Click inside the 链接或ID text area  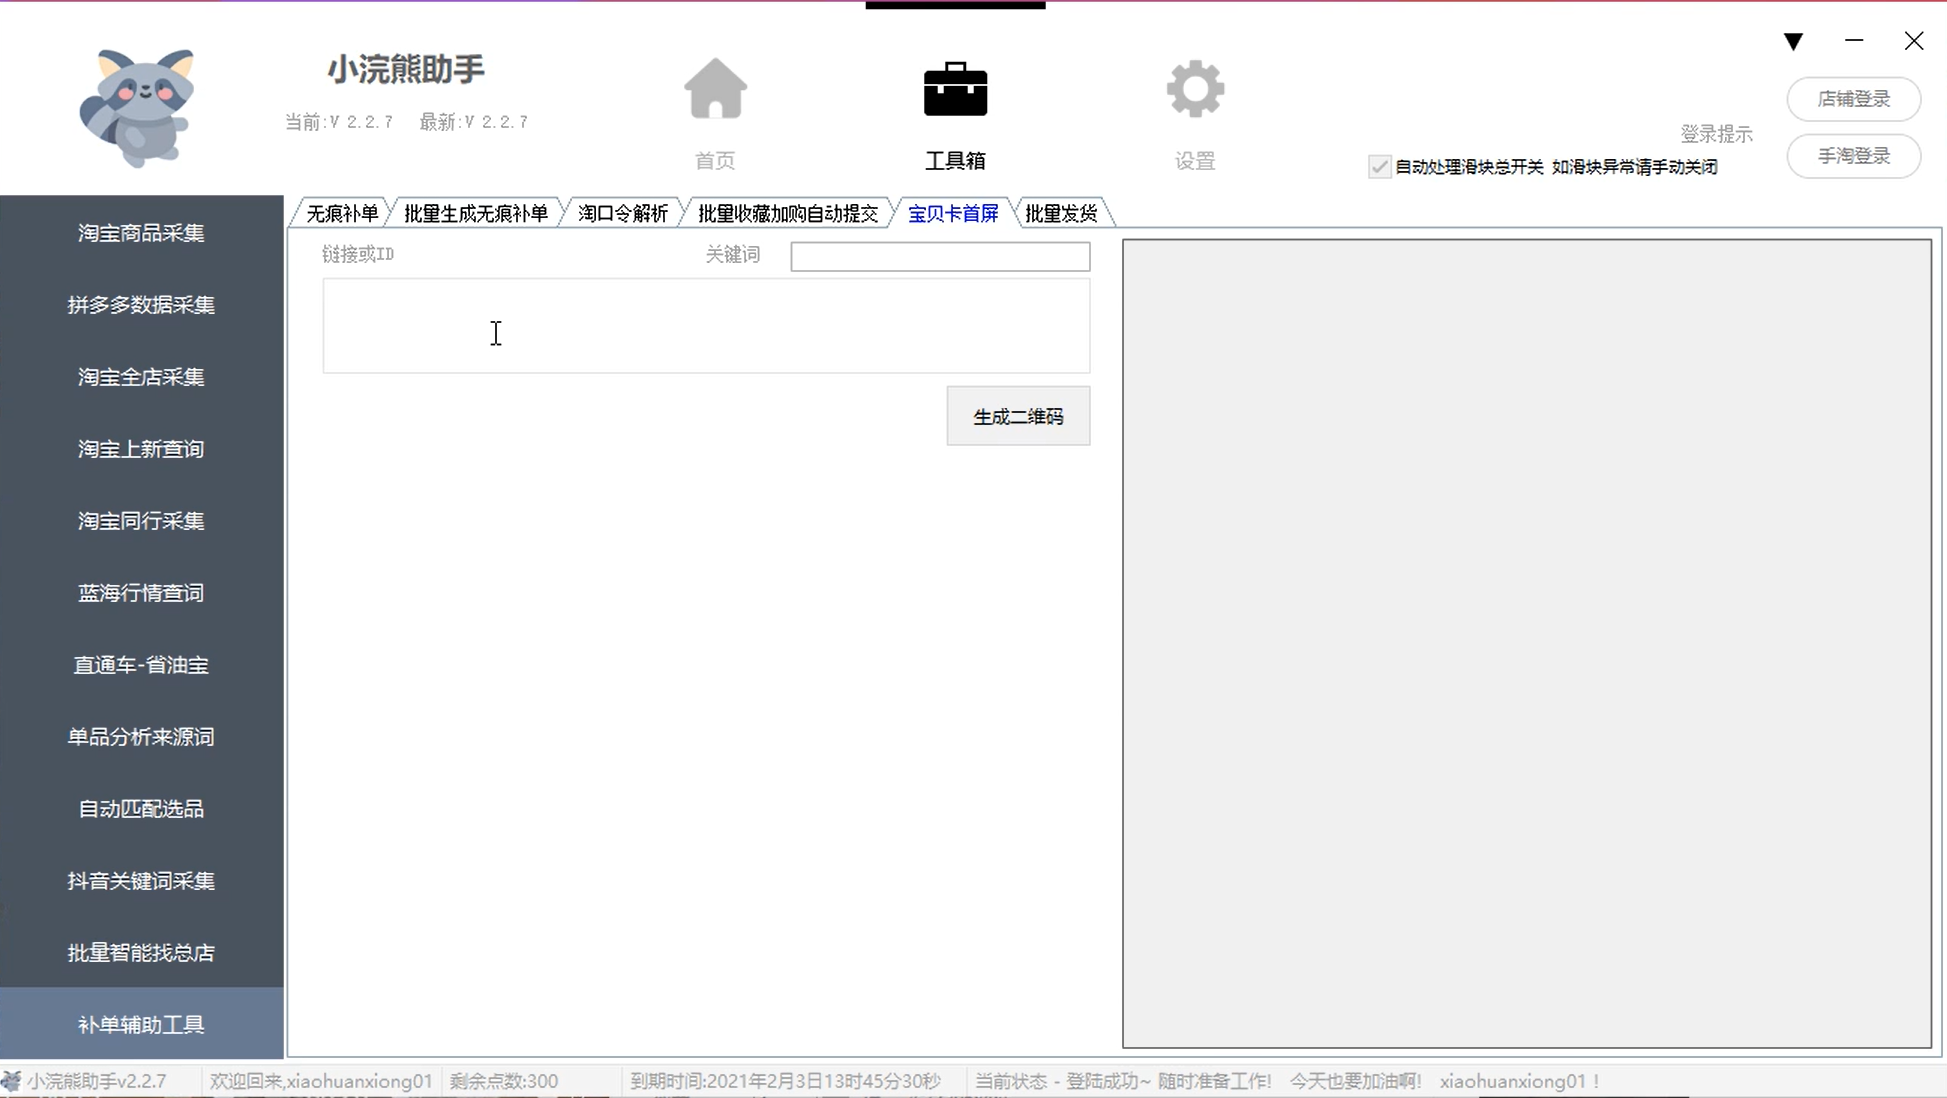[x=706, y=326]
